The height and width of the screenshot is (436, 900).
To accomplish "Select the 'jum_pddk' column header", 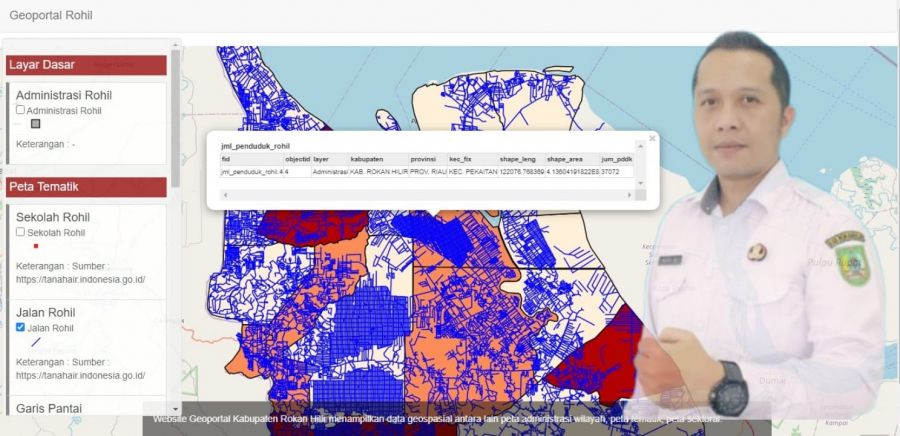I will 617,159.
